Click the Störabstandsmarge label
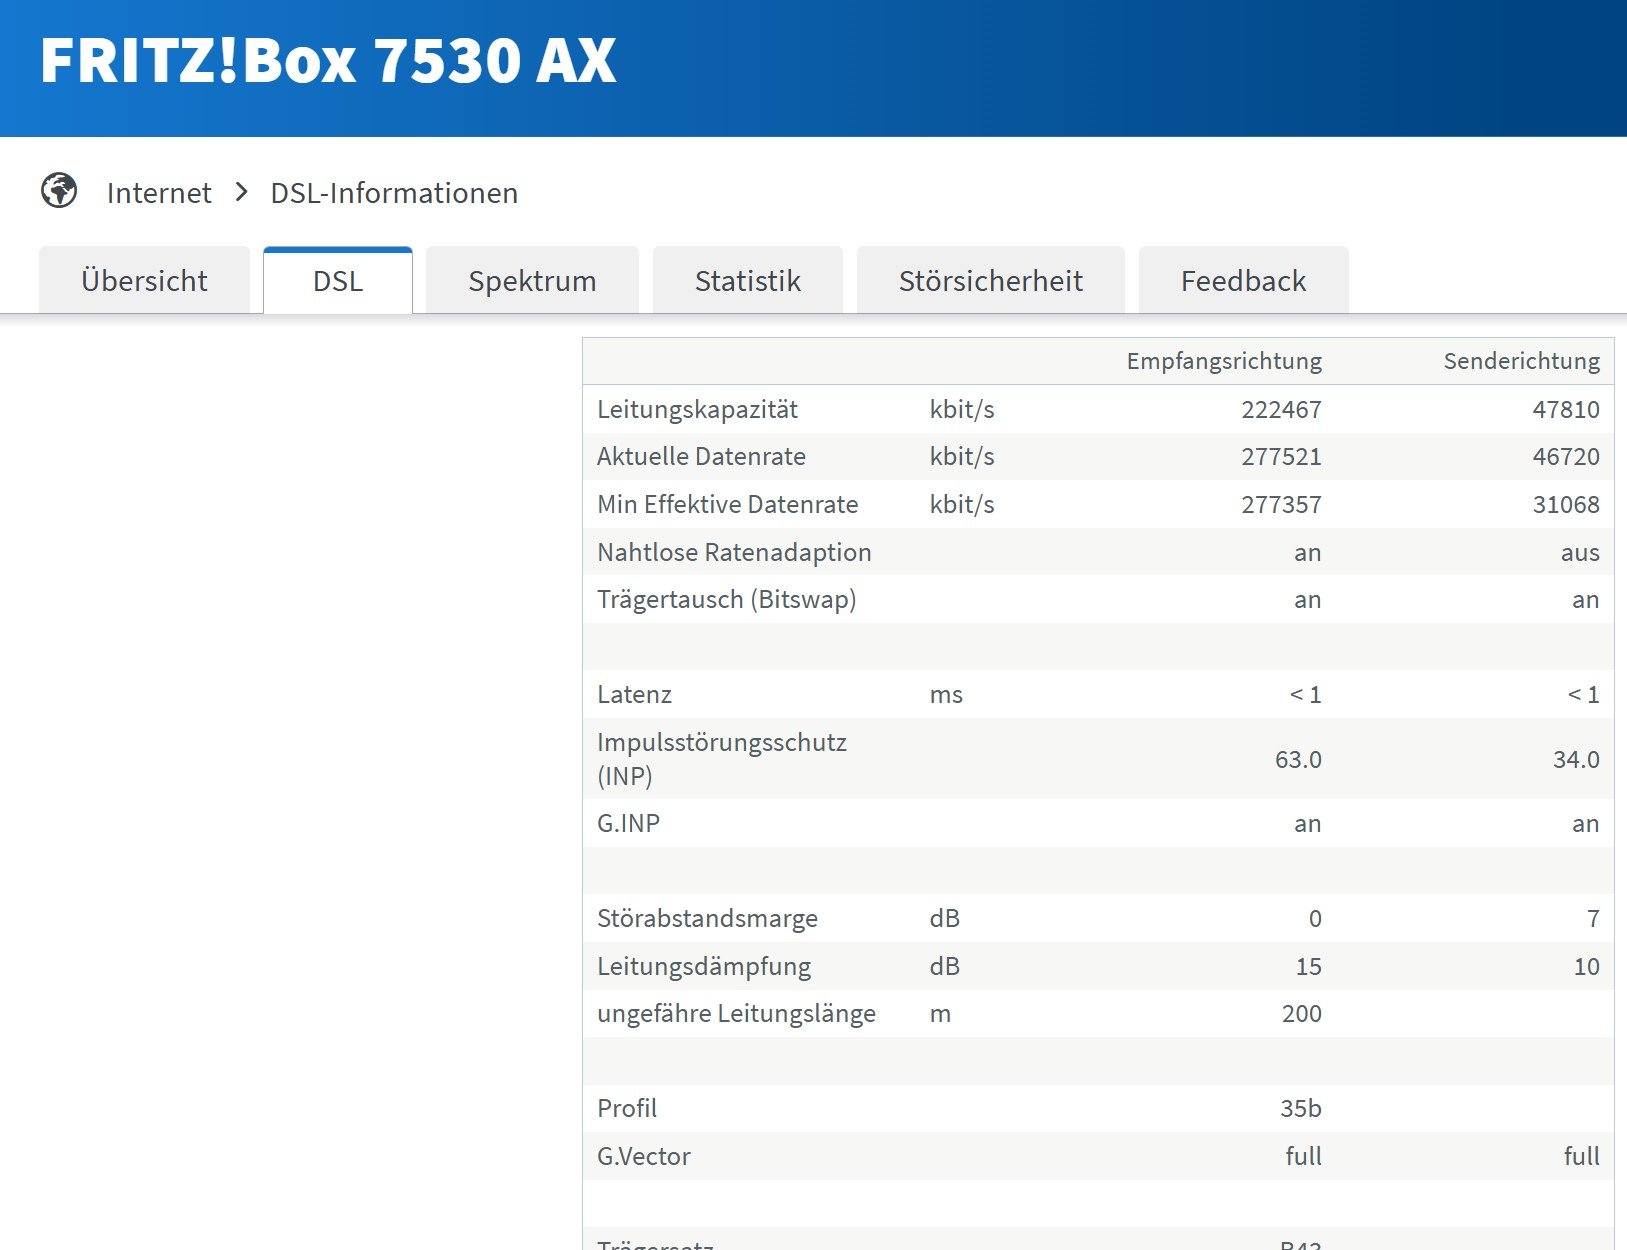This screenshot has height=1250, width=1627. (707, 918)
